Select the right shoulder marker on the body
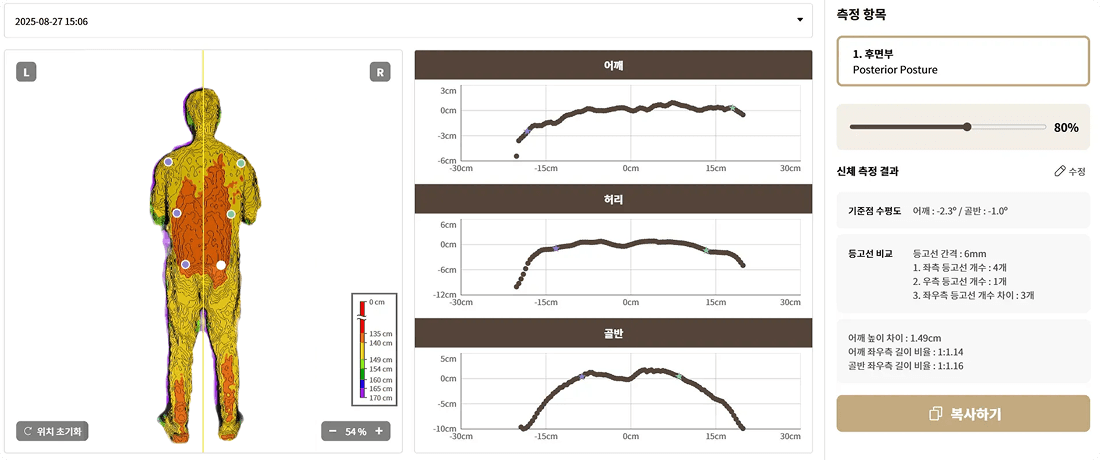 (x=241, y=163)
